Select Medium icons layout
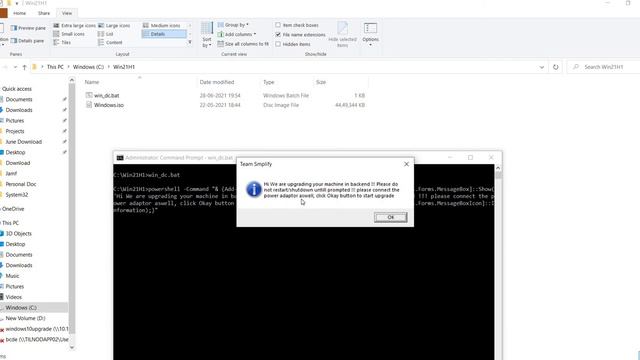The height and width of the screenshot is (360, 640). click(162, 25)
